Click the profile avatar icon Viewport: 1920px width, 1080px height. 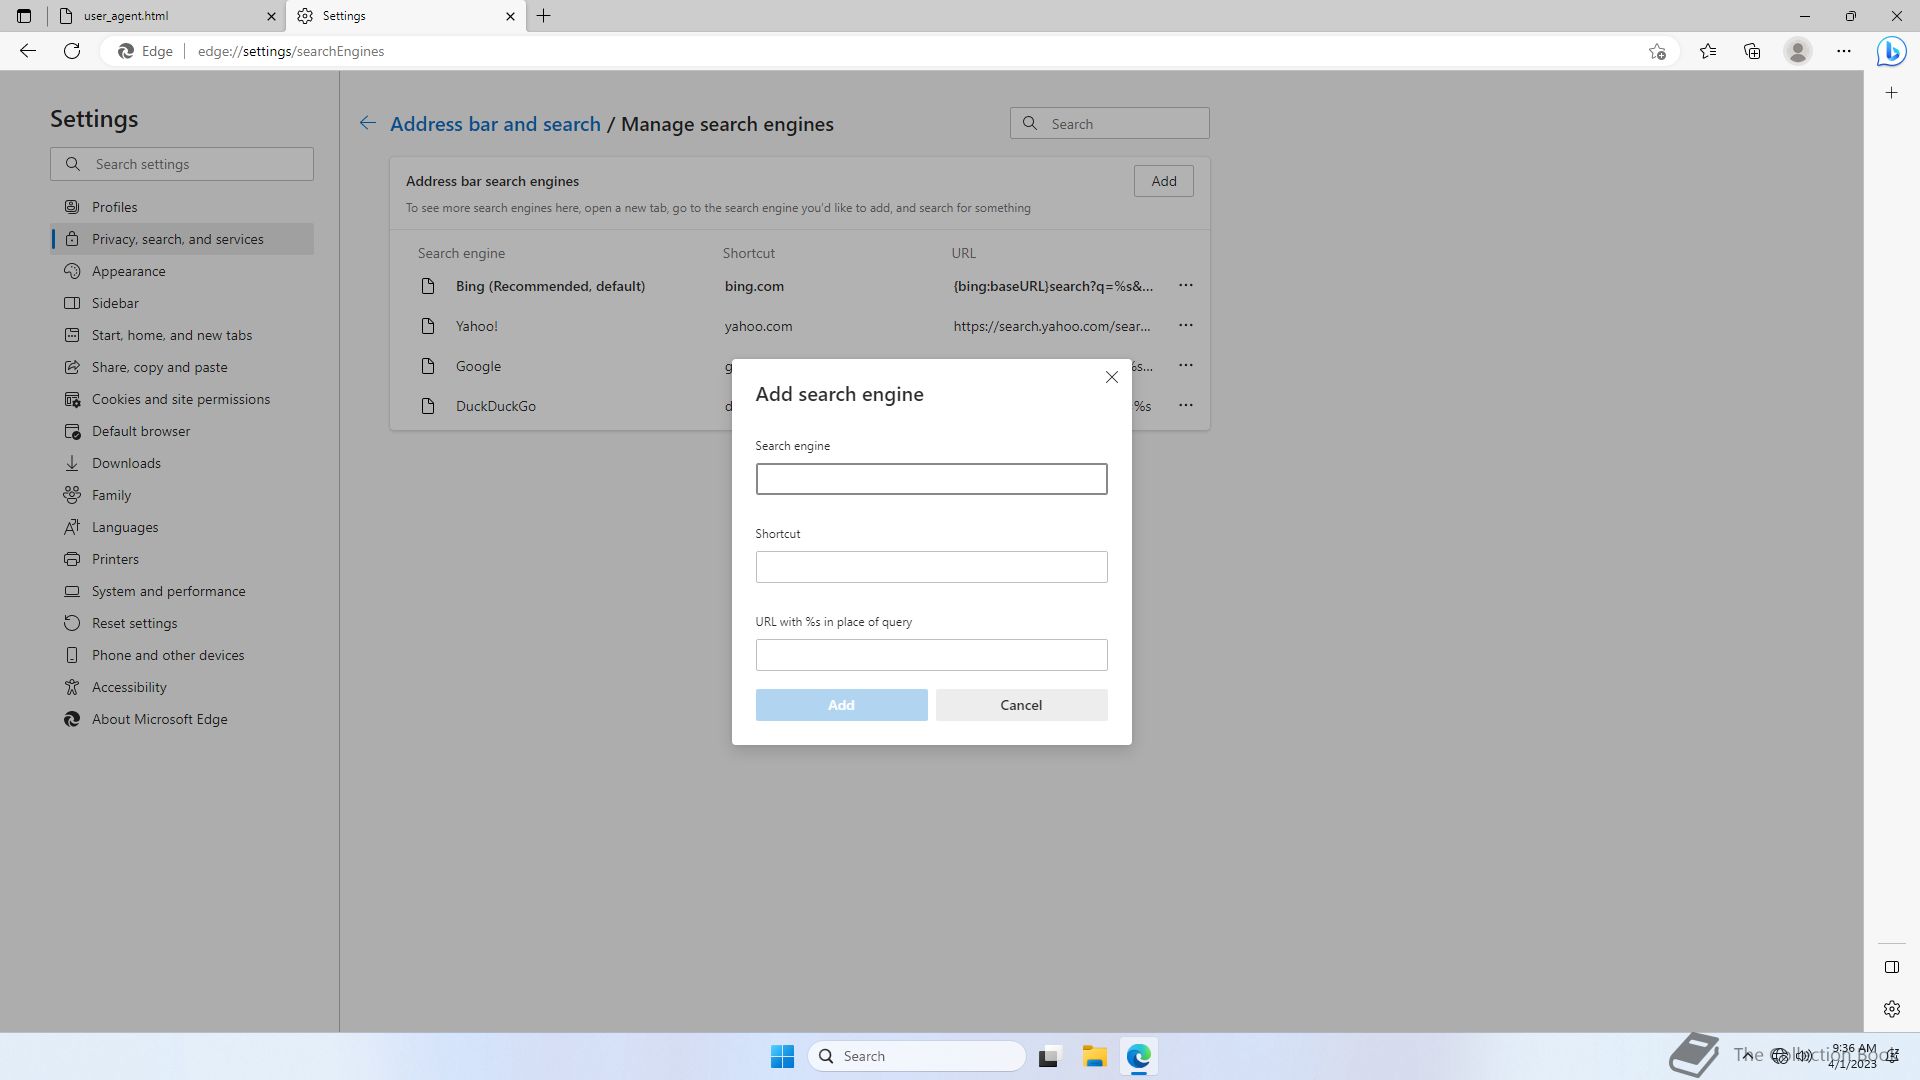point(1798,51)
